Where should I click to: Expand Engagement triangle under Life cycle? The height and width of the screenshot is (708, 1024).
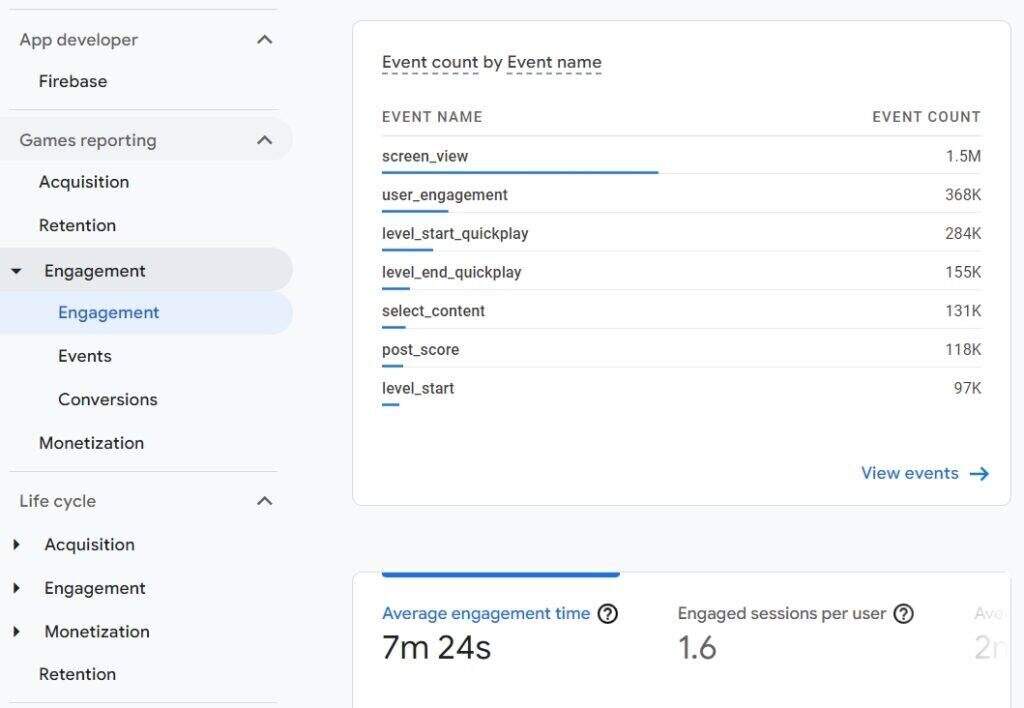pyautogui.click(x=17, y=588)
